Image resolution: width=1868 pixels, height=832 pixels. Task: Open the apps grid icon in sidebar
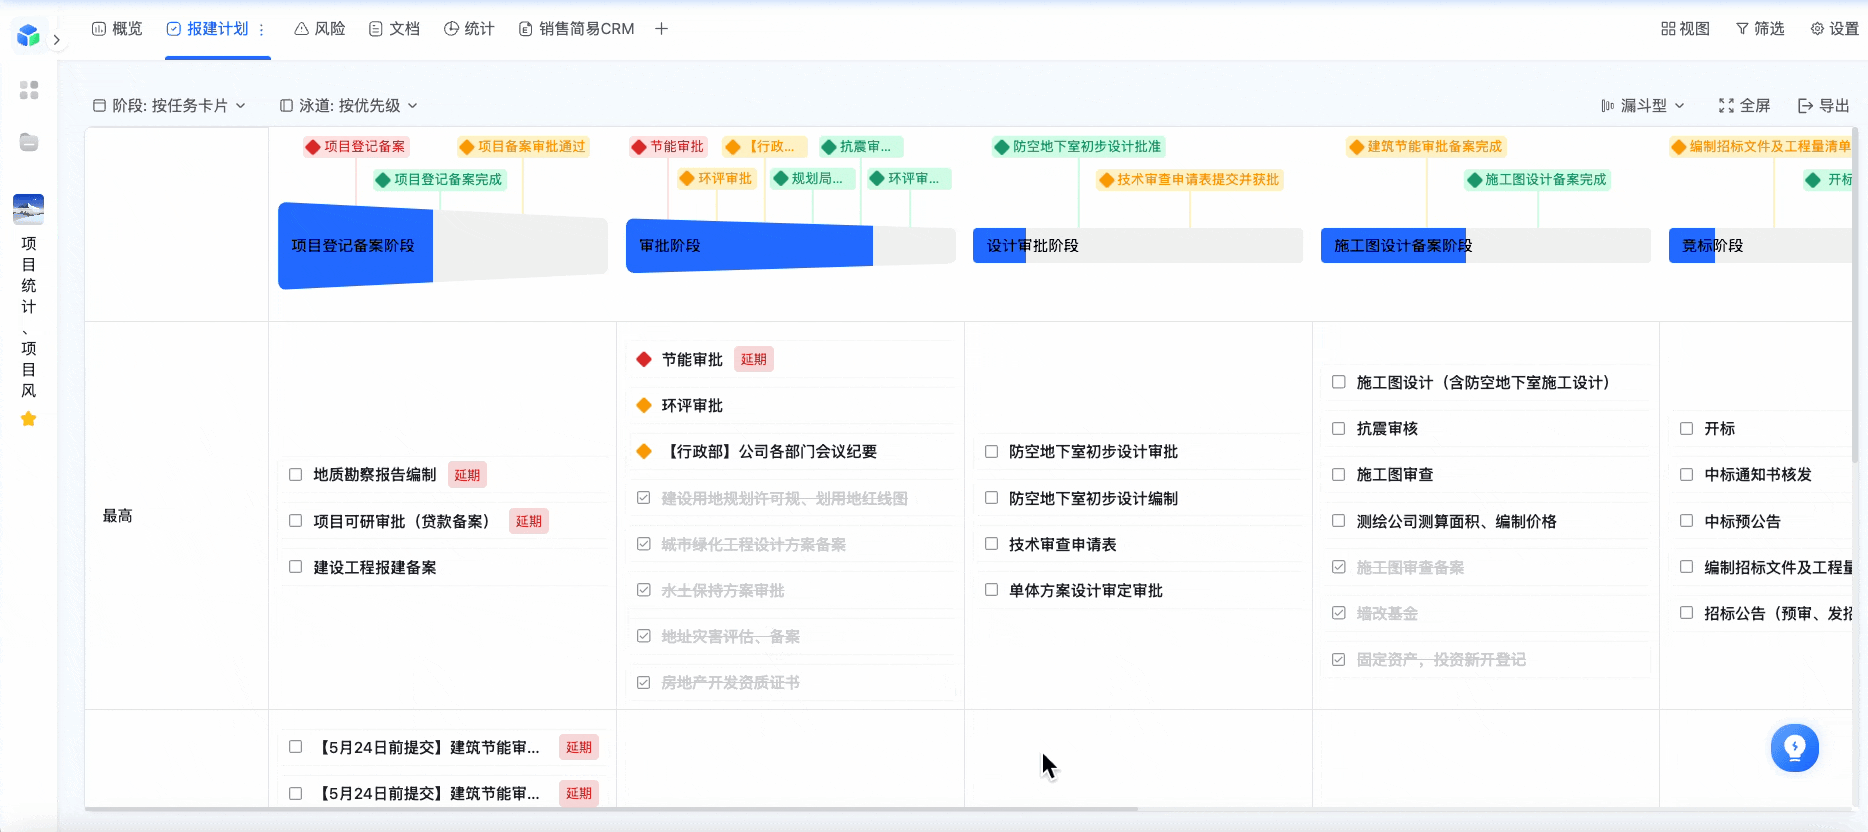click(x=29, y=90)
